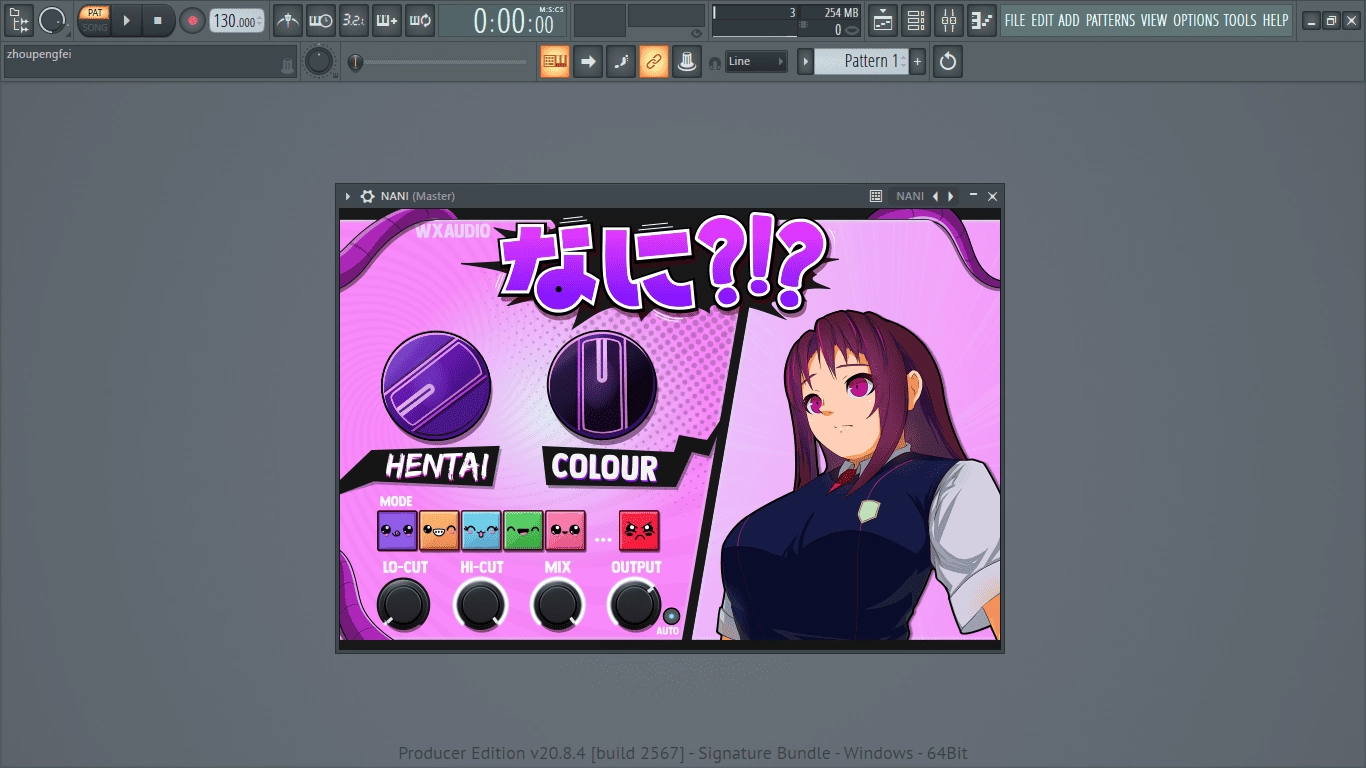Open the Piano roll icon
This screenshot has height=768, width=1366.
982,20
